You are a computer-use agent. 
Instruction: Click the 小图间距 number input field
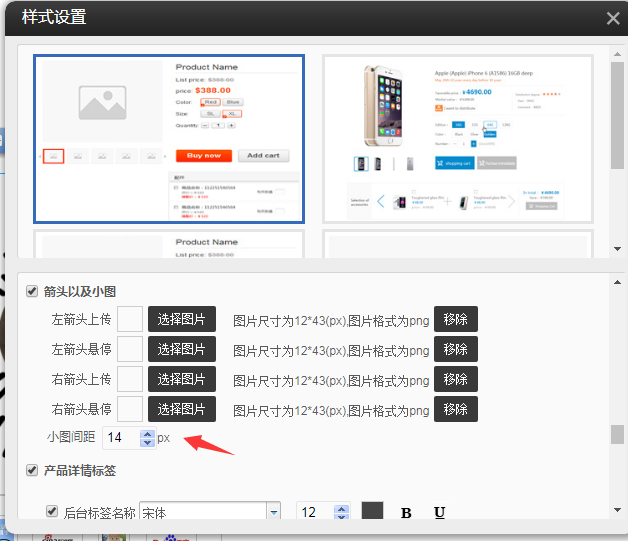tap(121, 438)
